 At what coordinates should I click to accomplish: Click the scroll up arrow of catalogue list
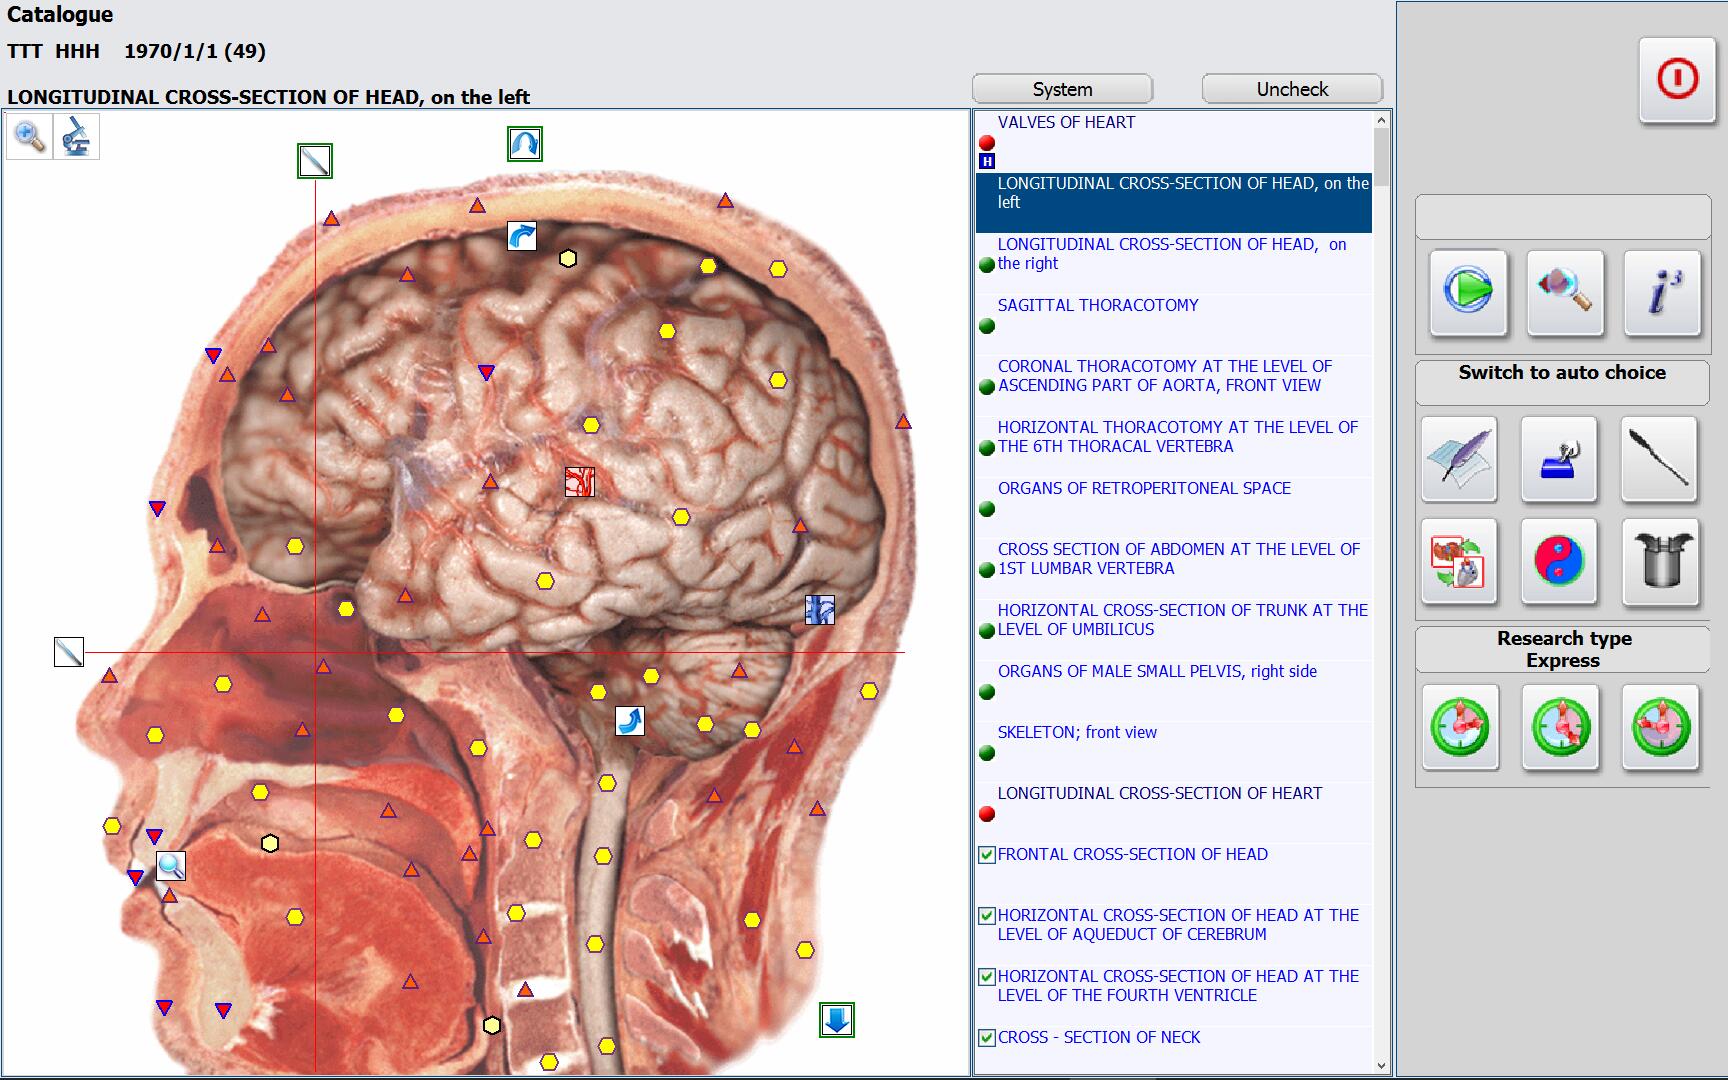pos(1381,121)
